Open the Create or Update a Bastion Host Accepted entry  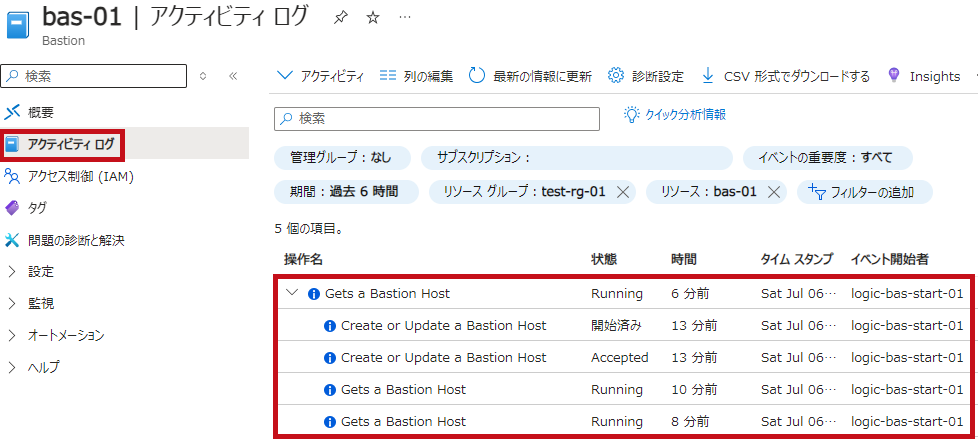[x=443, y=358]
